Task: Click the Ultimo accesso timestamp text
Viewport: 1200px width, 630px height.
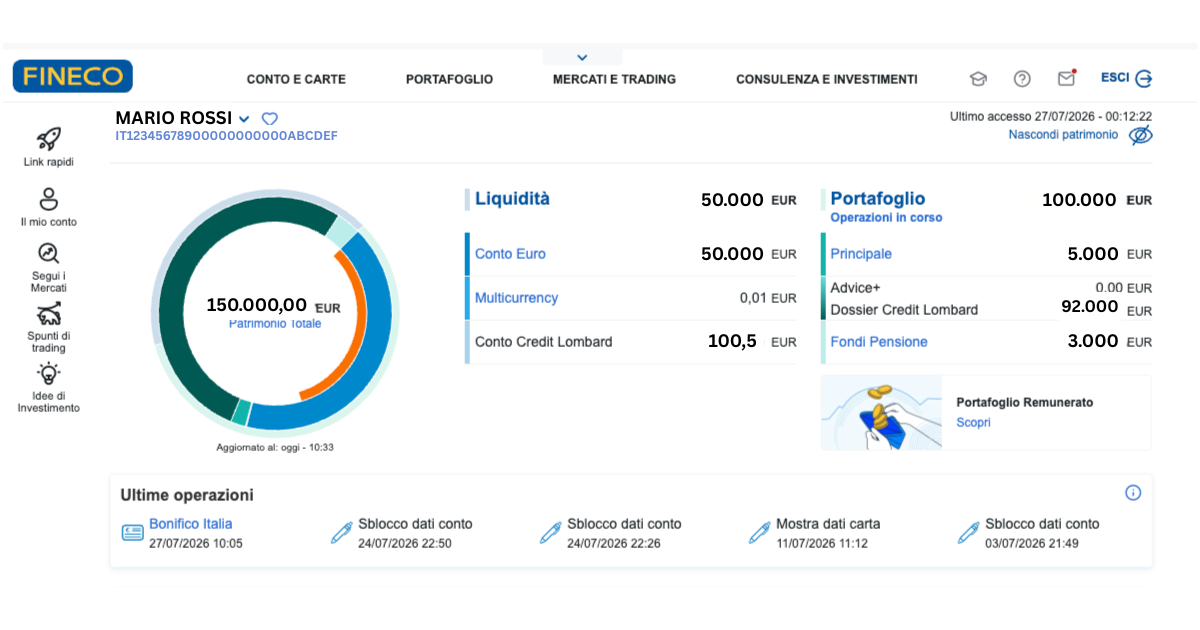Action: [1051, 116]
